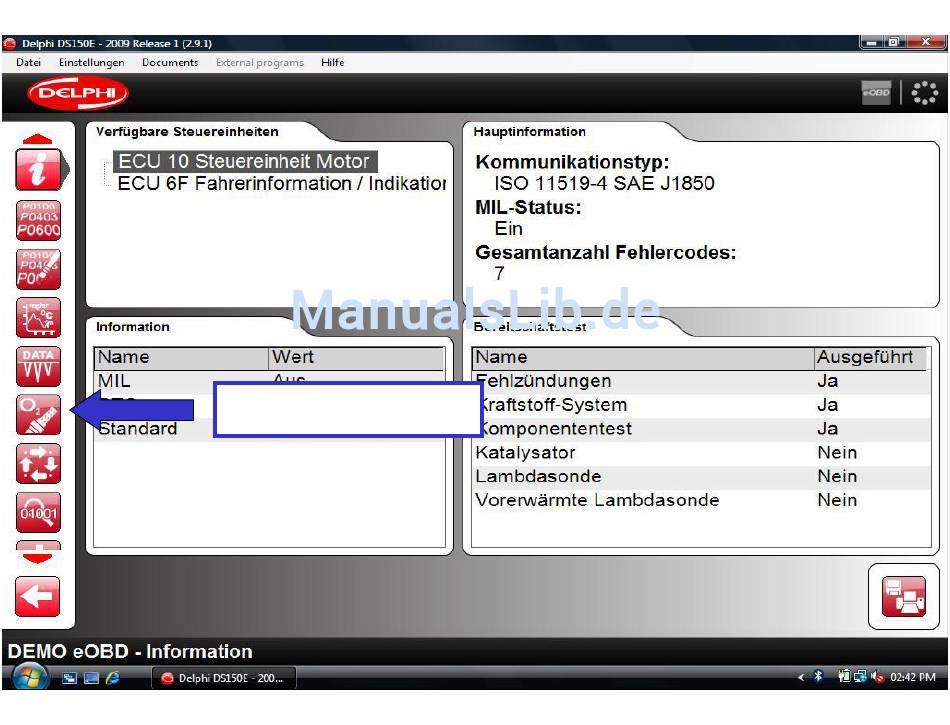Select ECU 10 Steuereinheit Motor
Image resolution: width=950 pixels, height=725 pixels.
(244, 161)
